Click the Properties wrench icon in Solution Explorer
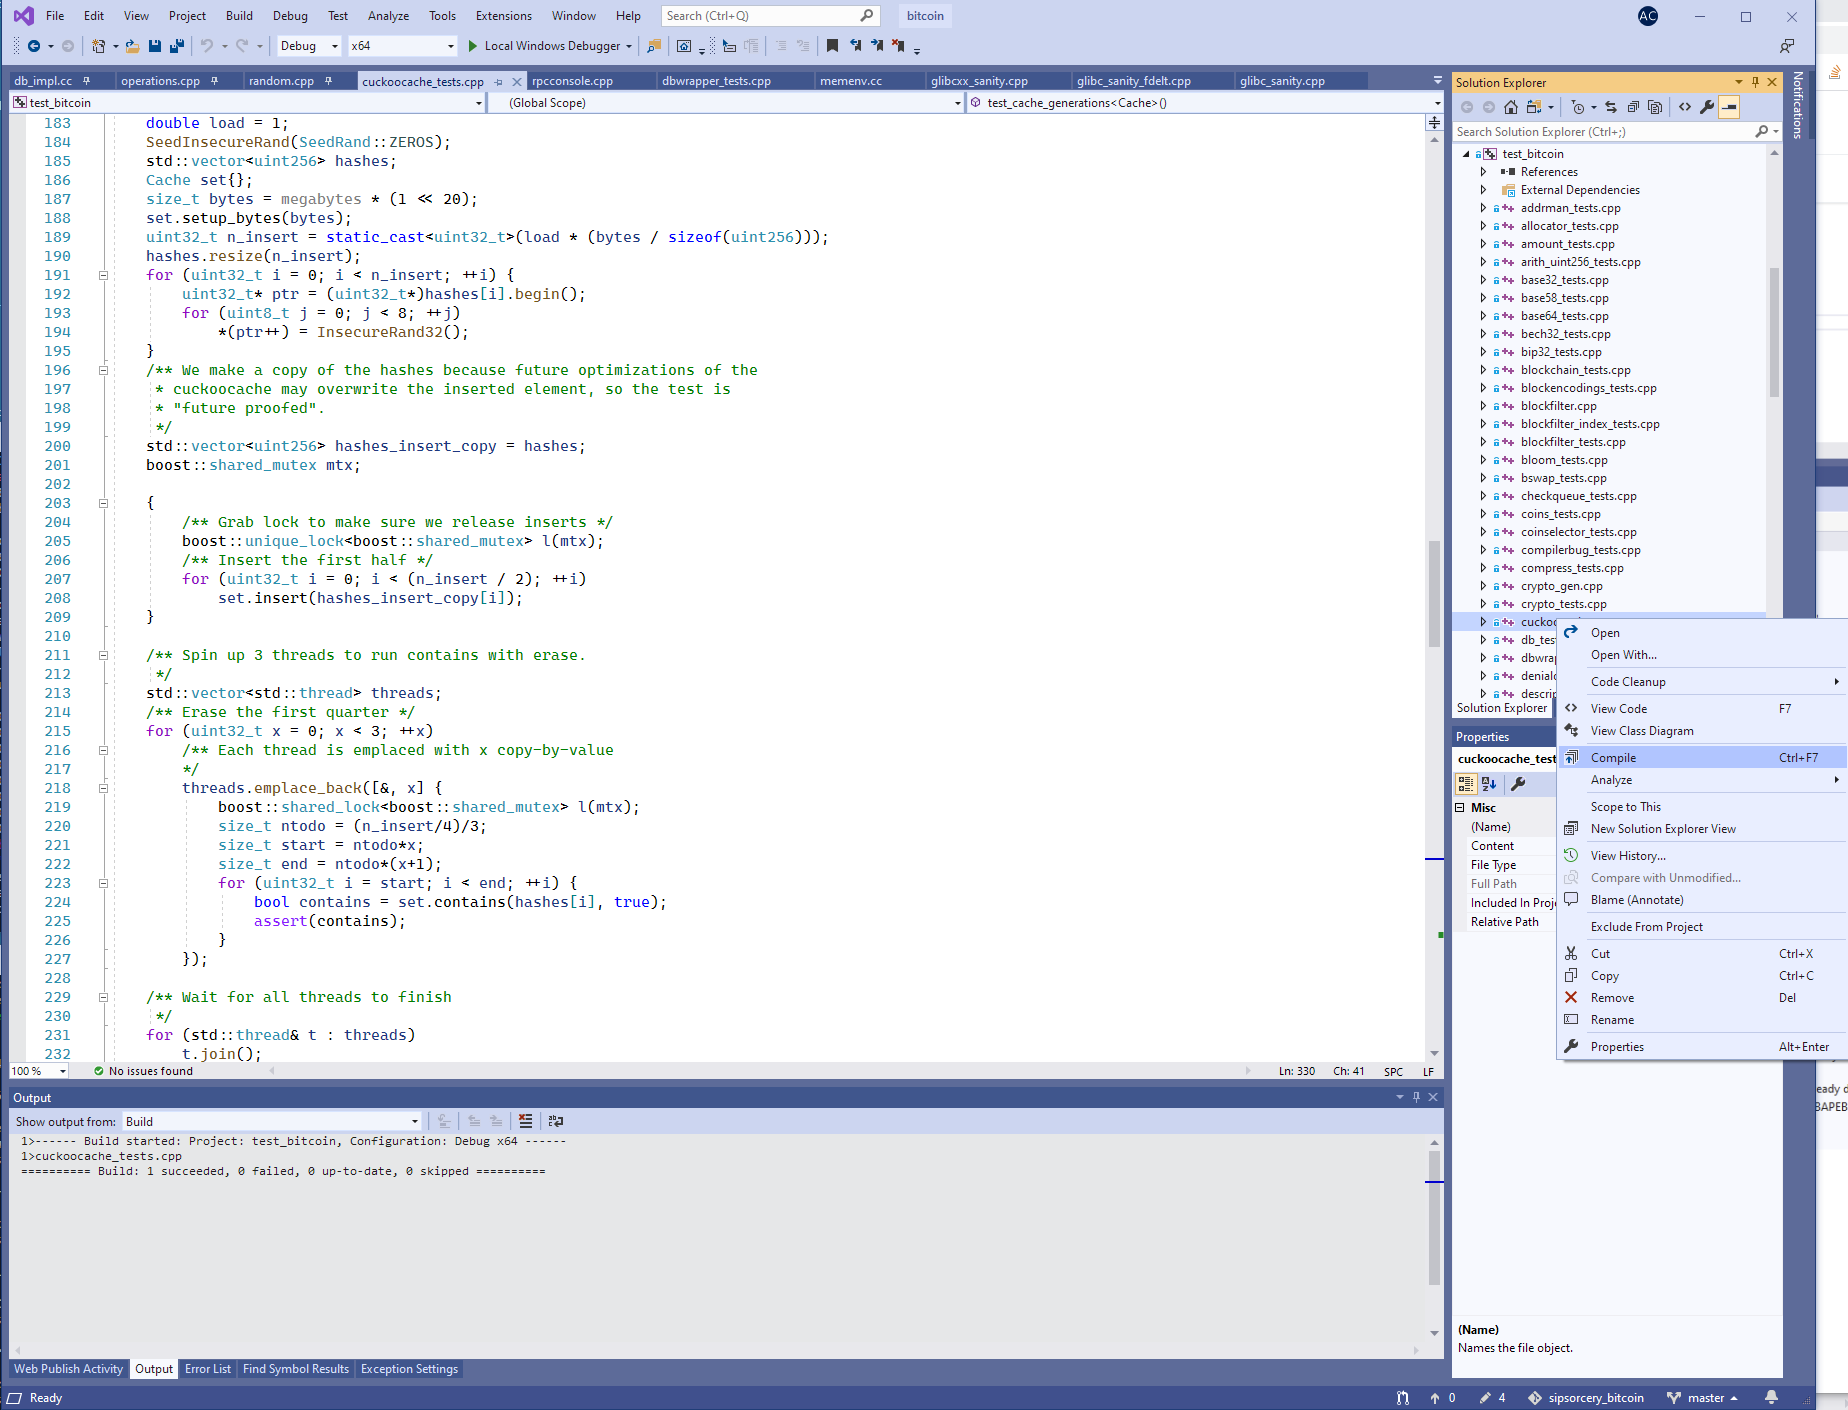This screenshot has width=1848, height=1410. pos(1708,107)
